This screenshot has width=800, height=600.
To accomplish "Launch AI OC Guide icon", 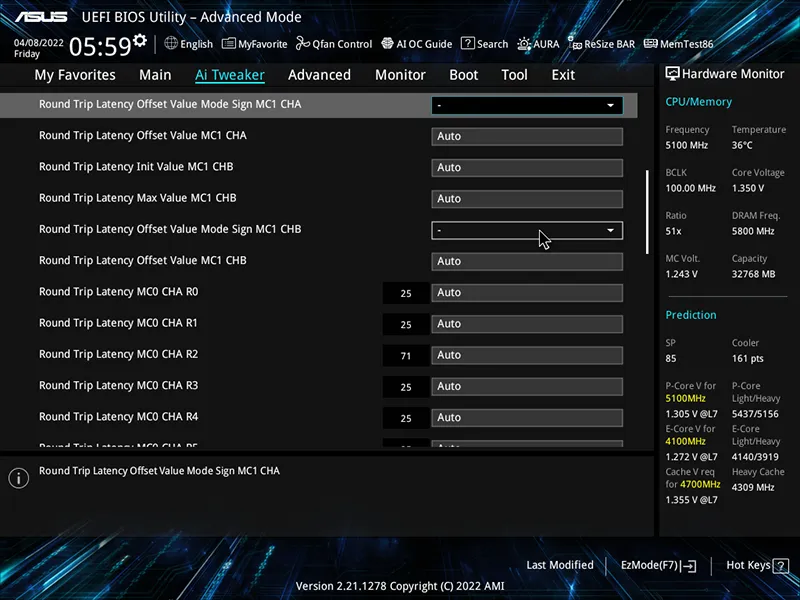I will click(x=388, y=43).
